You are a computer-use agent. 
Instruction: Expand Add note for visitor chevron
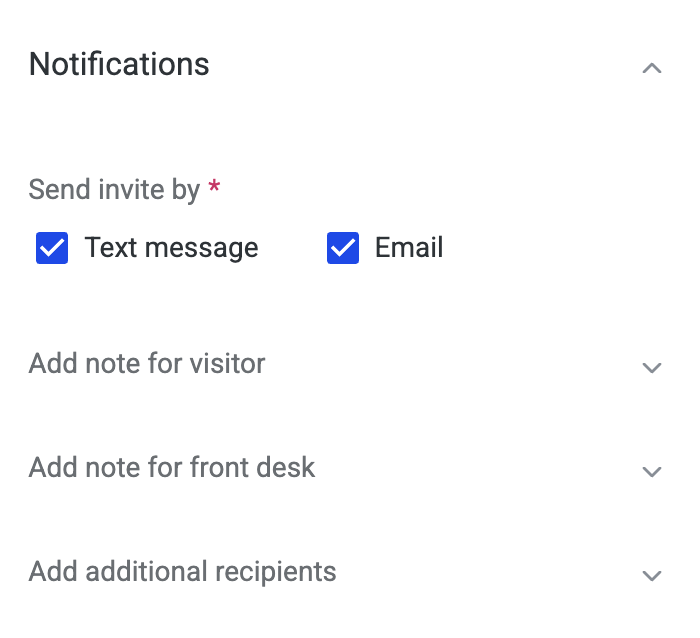tap(652, 368)
